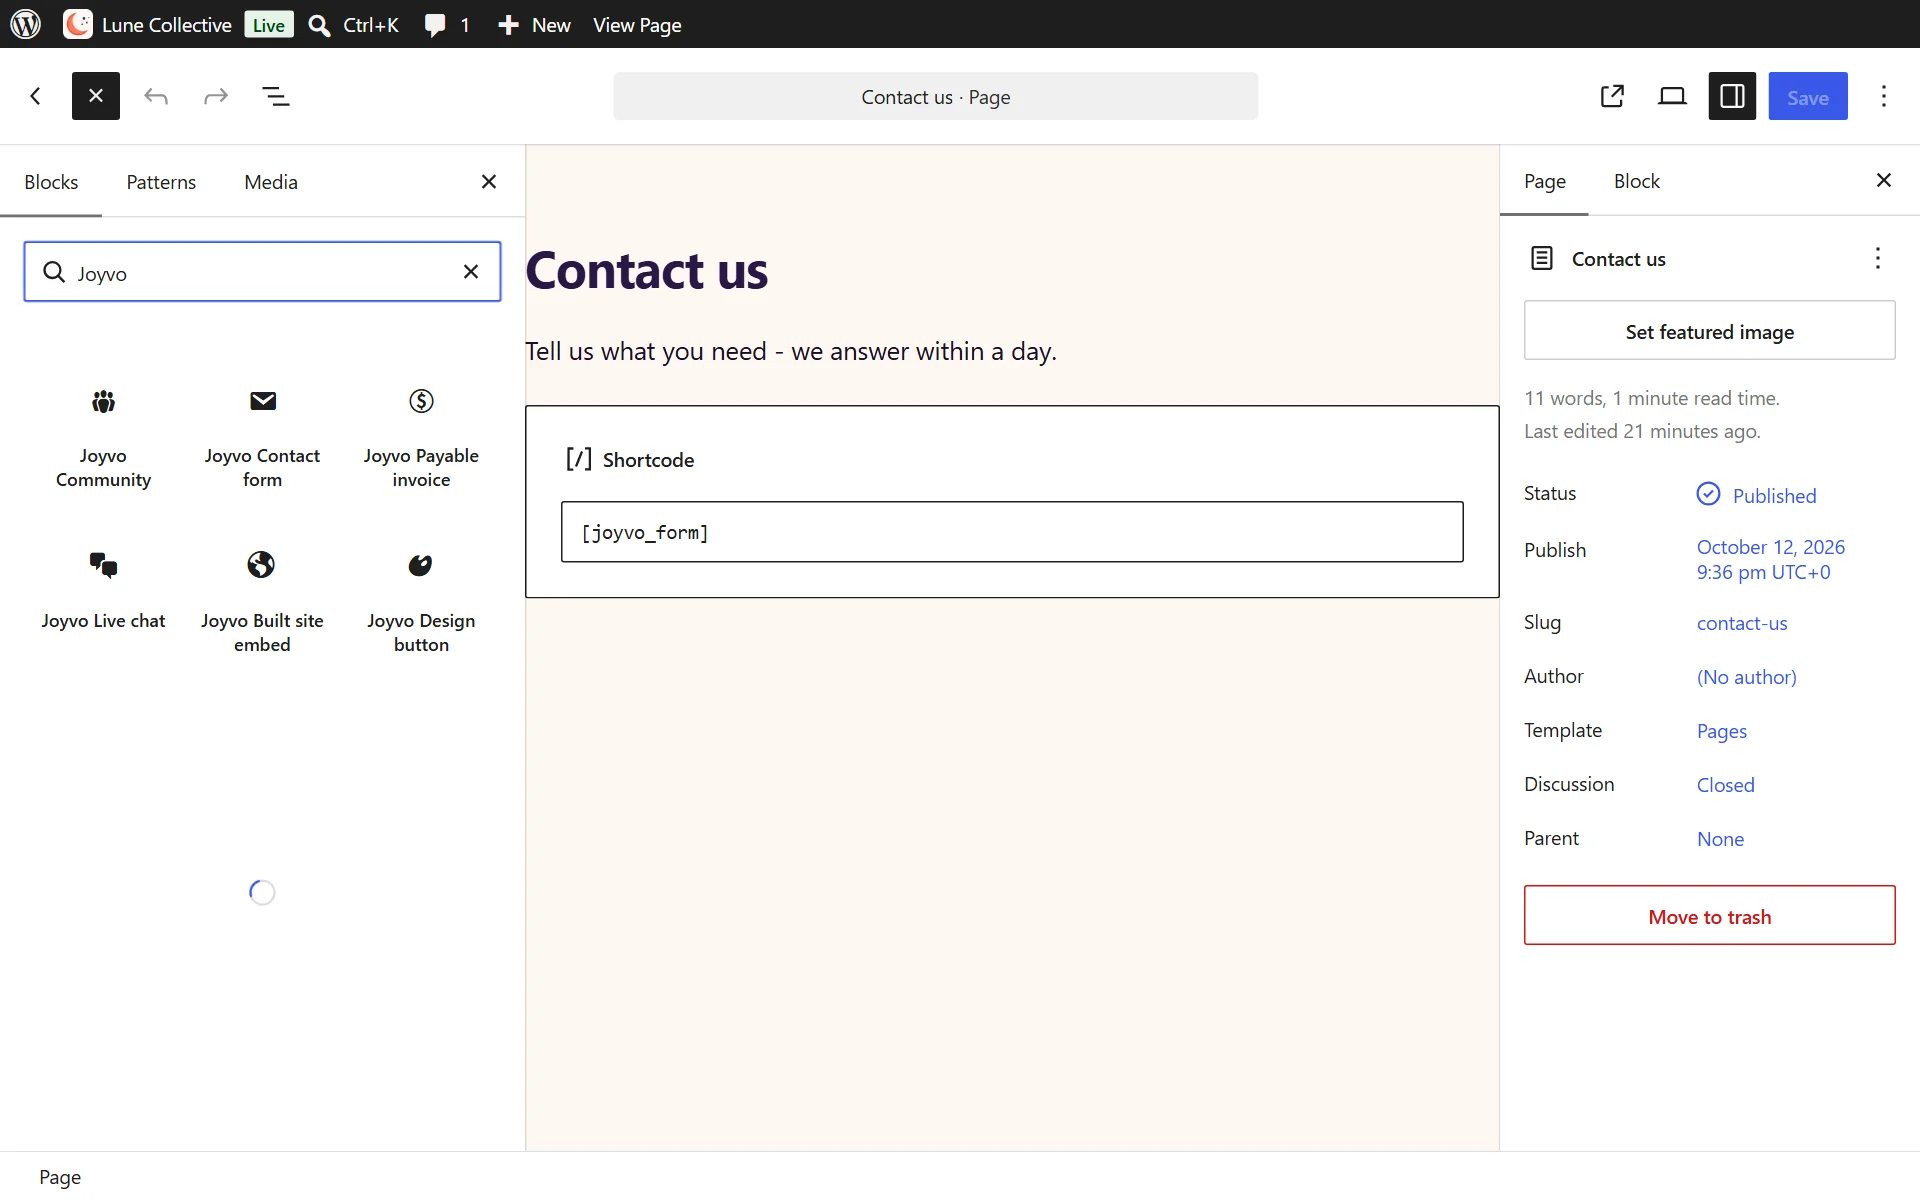Close the Settings sidebar

(x=1884, y=180)
